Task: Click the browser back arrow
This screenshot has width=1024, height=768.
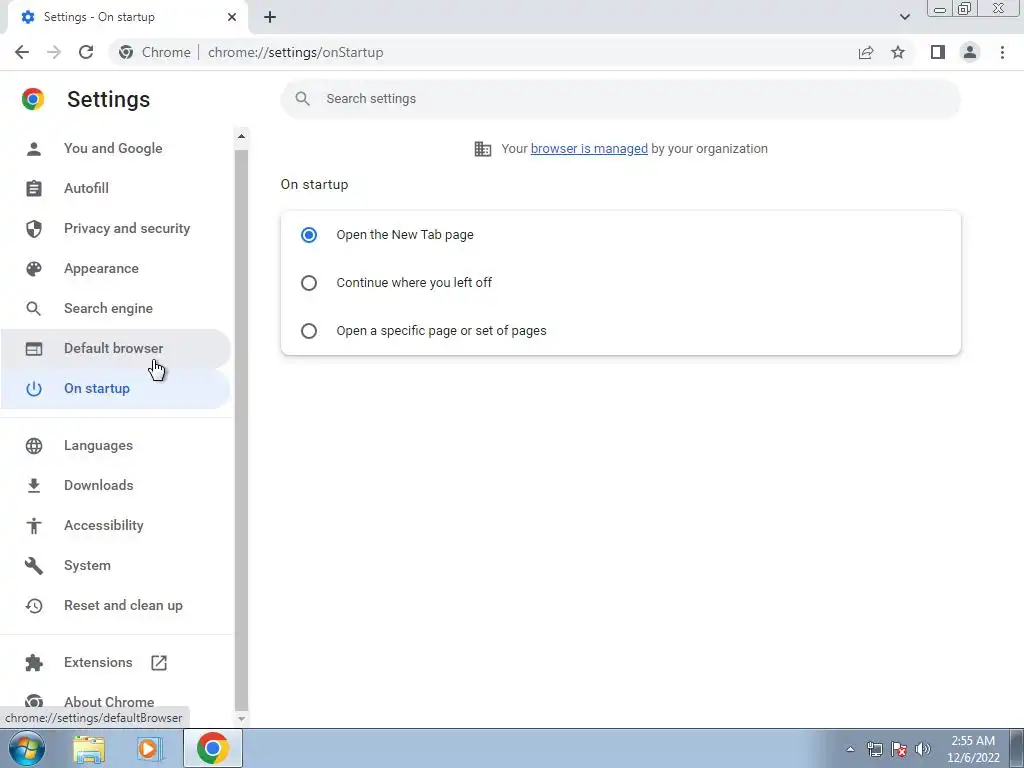Action: (x=22, y=52)
